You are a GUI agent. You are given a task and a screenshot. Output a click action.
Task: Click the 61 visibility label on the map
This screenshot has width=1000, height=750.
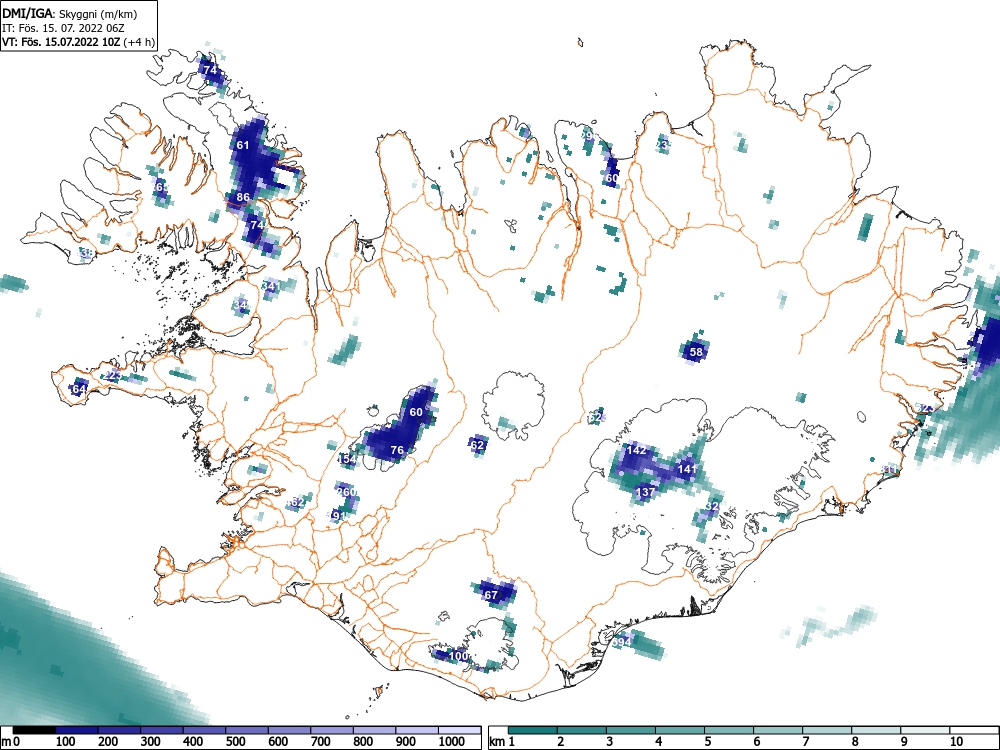pos(243,145)
